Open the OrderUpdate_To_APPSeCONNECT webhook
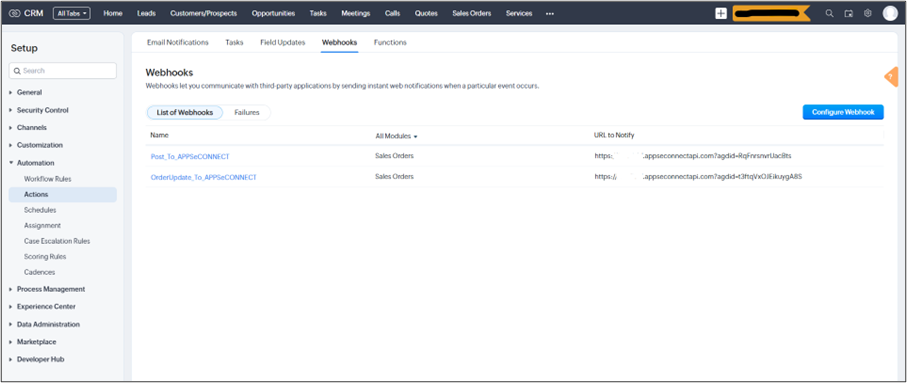The width and height of the screenshot is (907, 383). coord(204,178)
